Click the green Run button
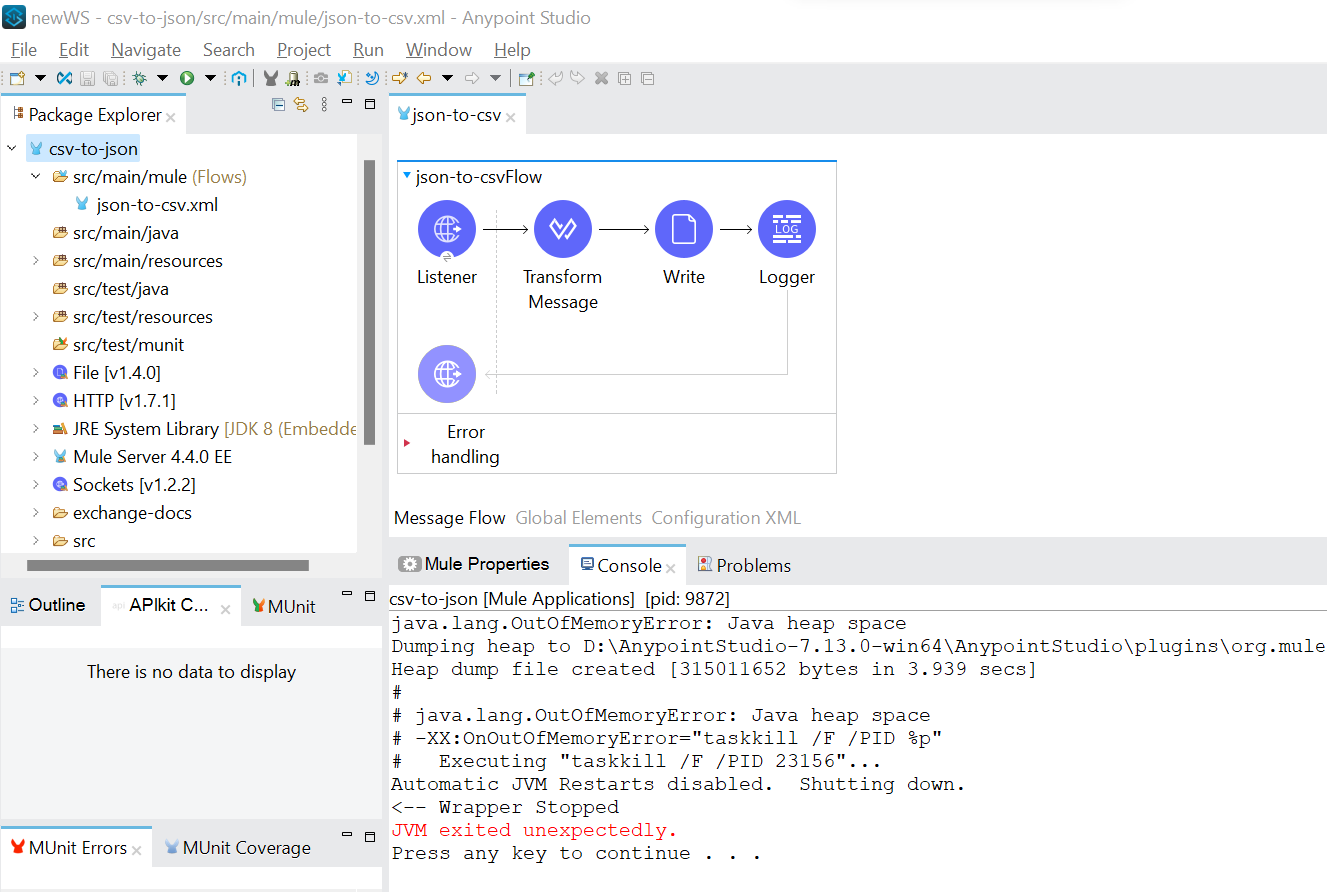1327x892 pixels. click(x=187, y=78)
